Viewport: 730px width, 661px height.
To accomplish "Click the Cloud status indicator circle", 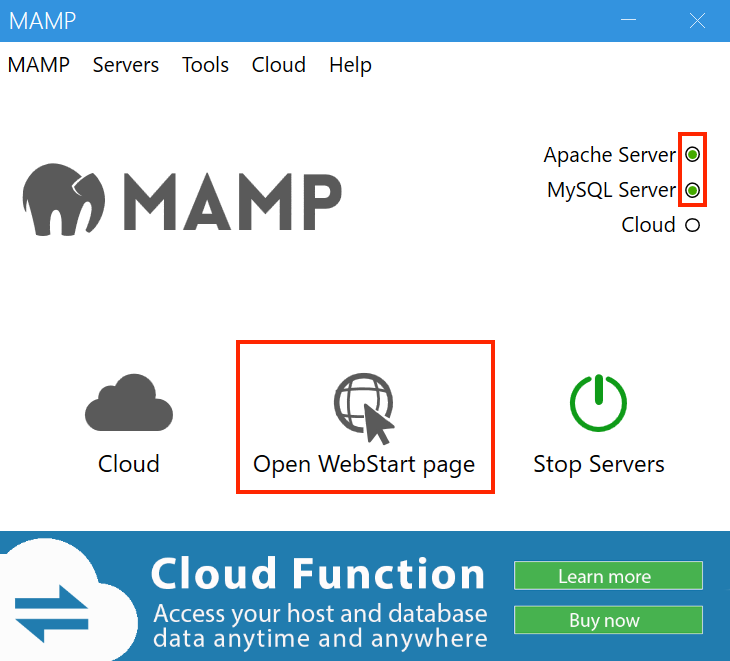I will point(692,225).
